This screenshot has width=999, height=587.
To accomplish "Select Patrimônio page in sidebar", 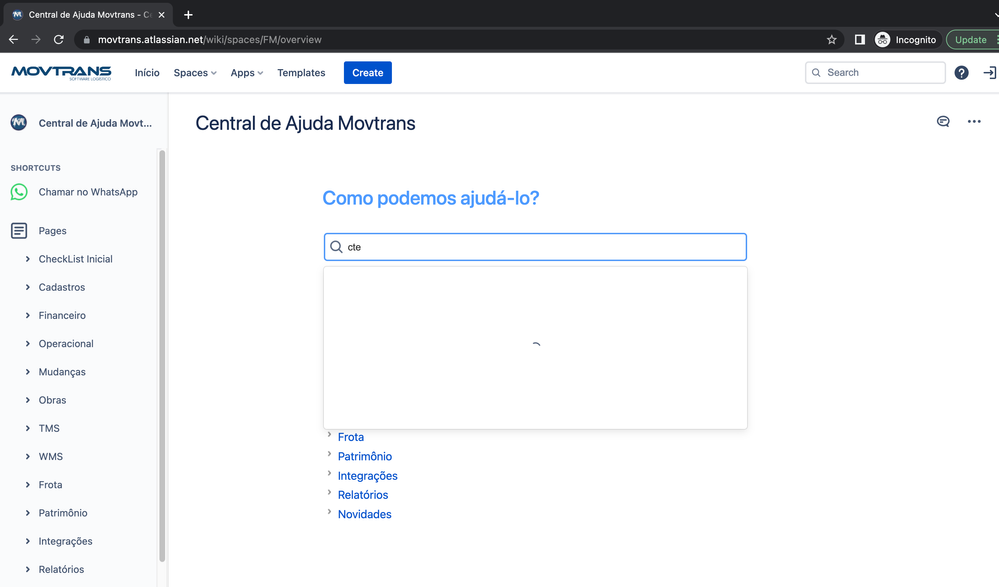I will 63,513.
